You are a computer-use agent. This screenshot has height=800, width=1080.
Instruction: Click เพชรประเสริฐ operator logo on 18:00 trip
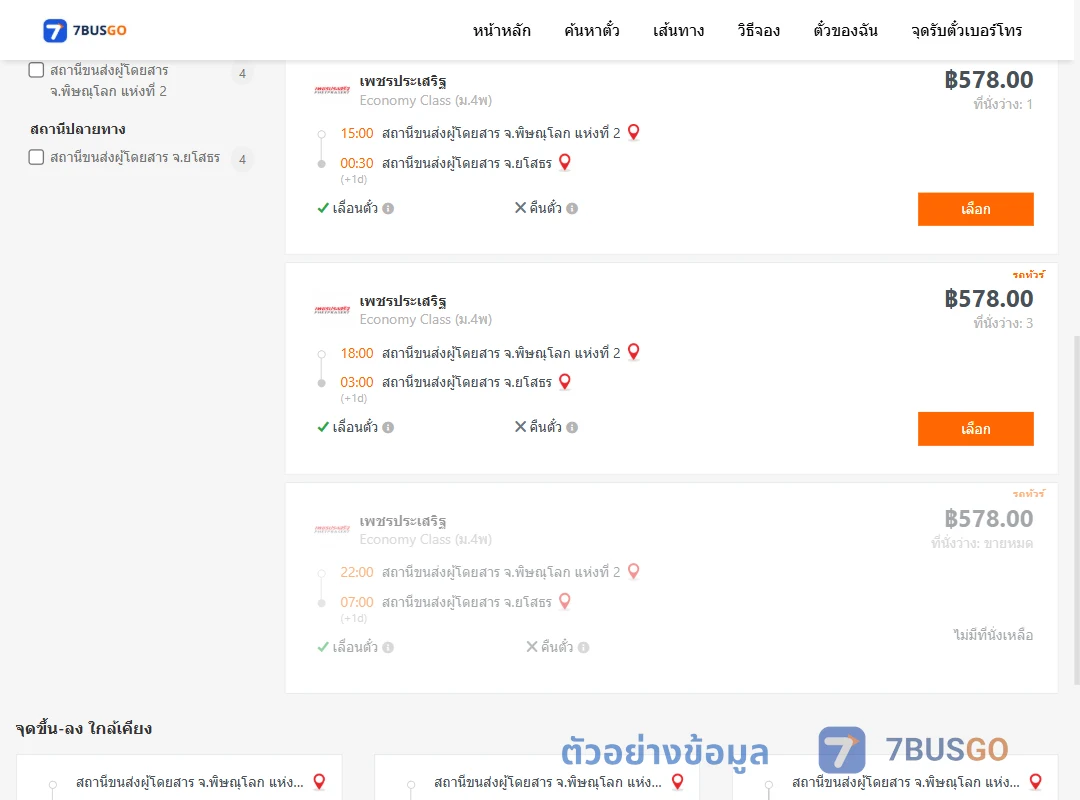332,309
